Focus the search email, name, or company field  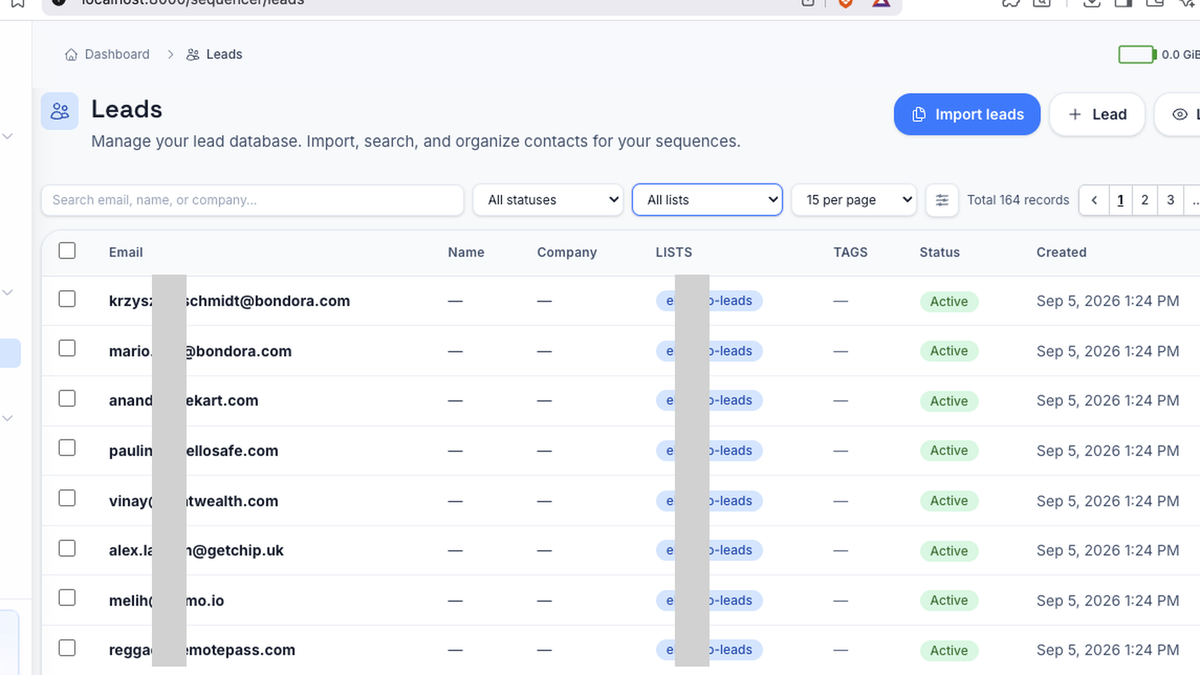pyautogui.click(x=252, y=200)
